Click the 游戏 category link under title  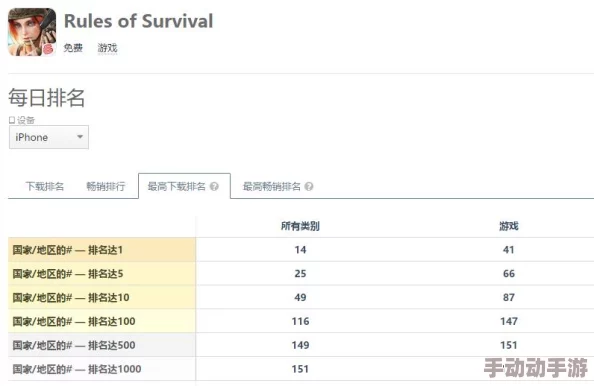pyautogui.click(x=107, y=48)
